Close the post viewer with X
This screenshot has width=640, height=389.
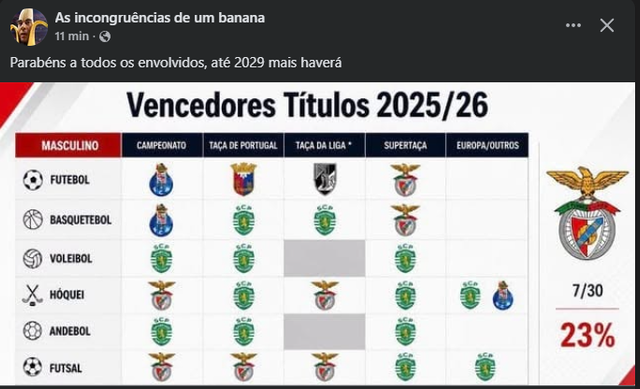pos(607,26)
